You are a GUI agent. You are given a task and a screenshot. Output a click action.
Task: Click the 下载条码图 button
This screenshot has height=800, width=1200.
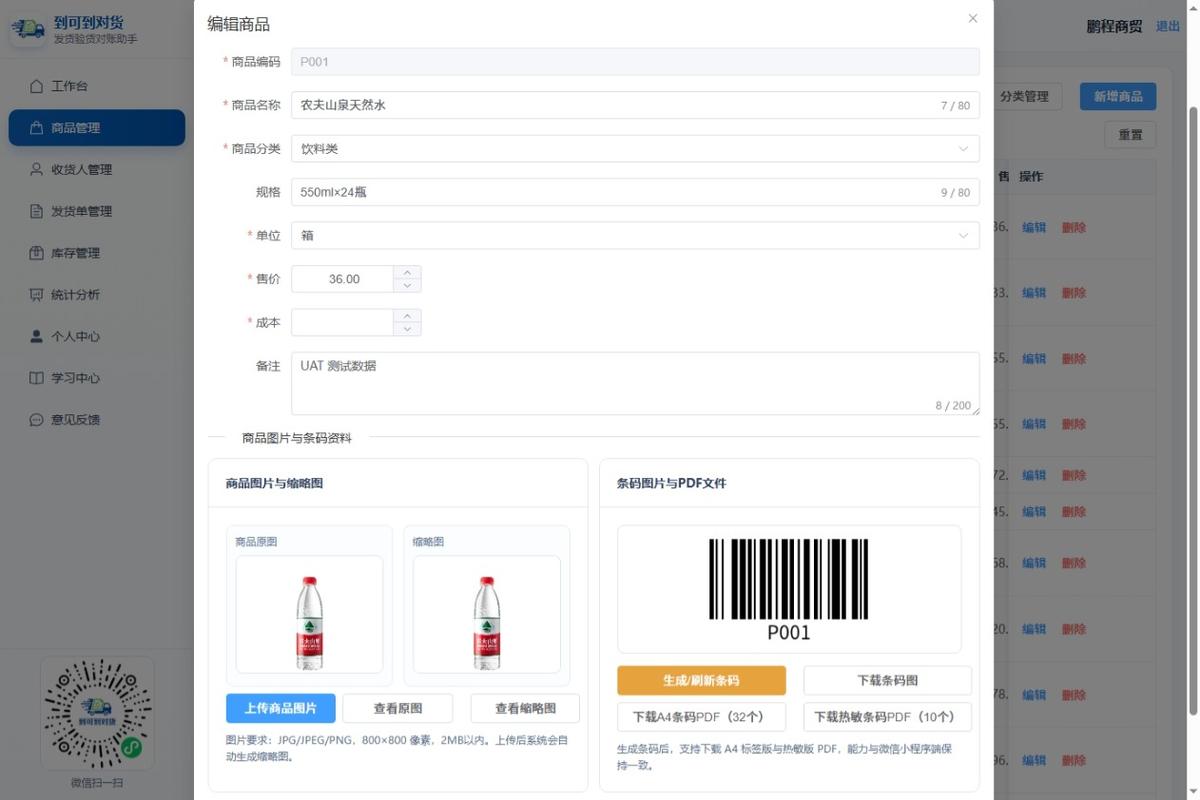pyautogui.click(x=887, y=680)
